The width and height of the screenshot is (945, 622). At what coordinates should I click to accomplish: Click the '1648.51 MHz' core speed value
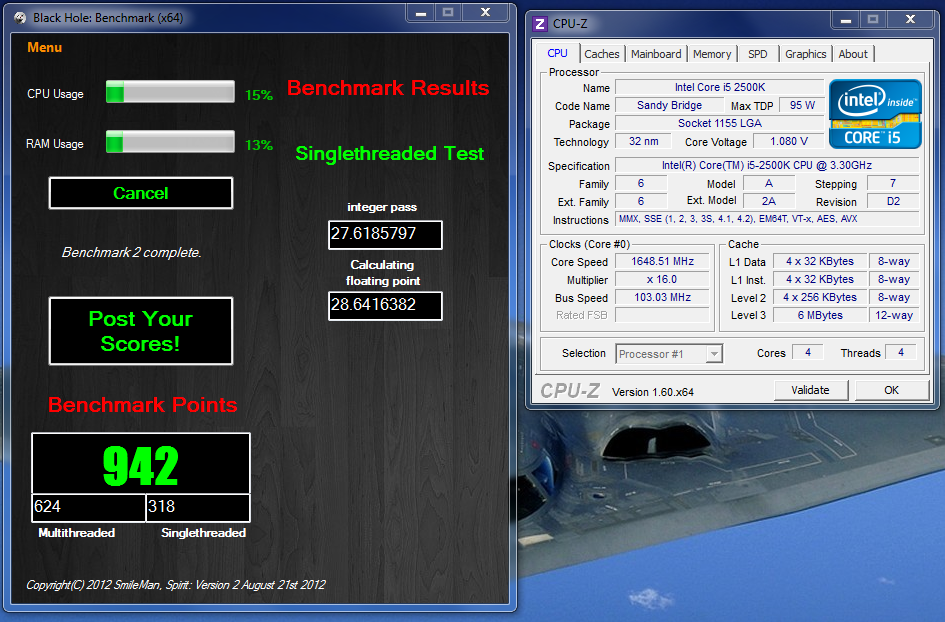tap(662, 262)
